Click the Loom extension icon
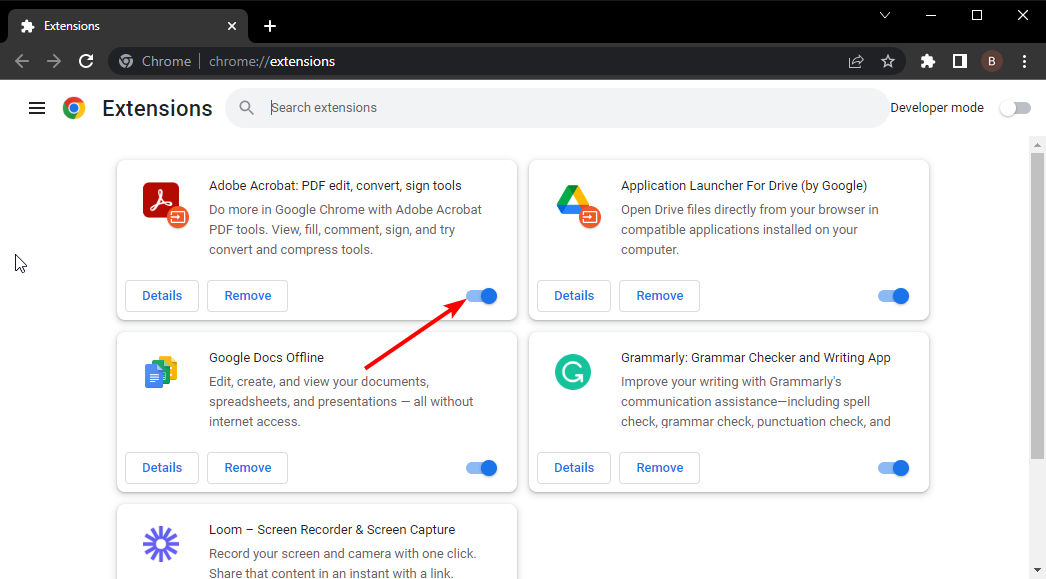 [160, 543]
